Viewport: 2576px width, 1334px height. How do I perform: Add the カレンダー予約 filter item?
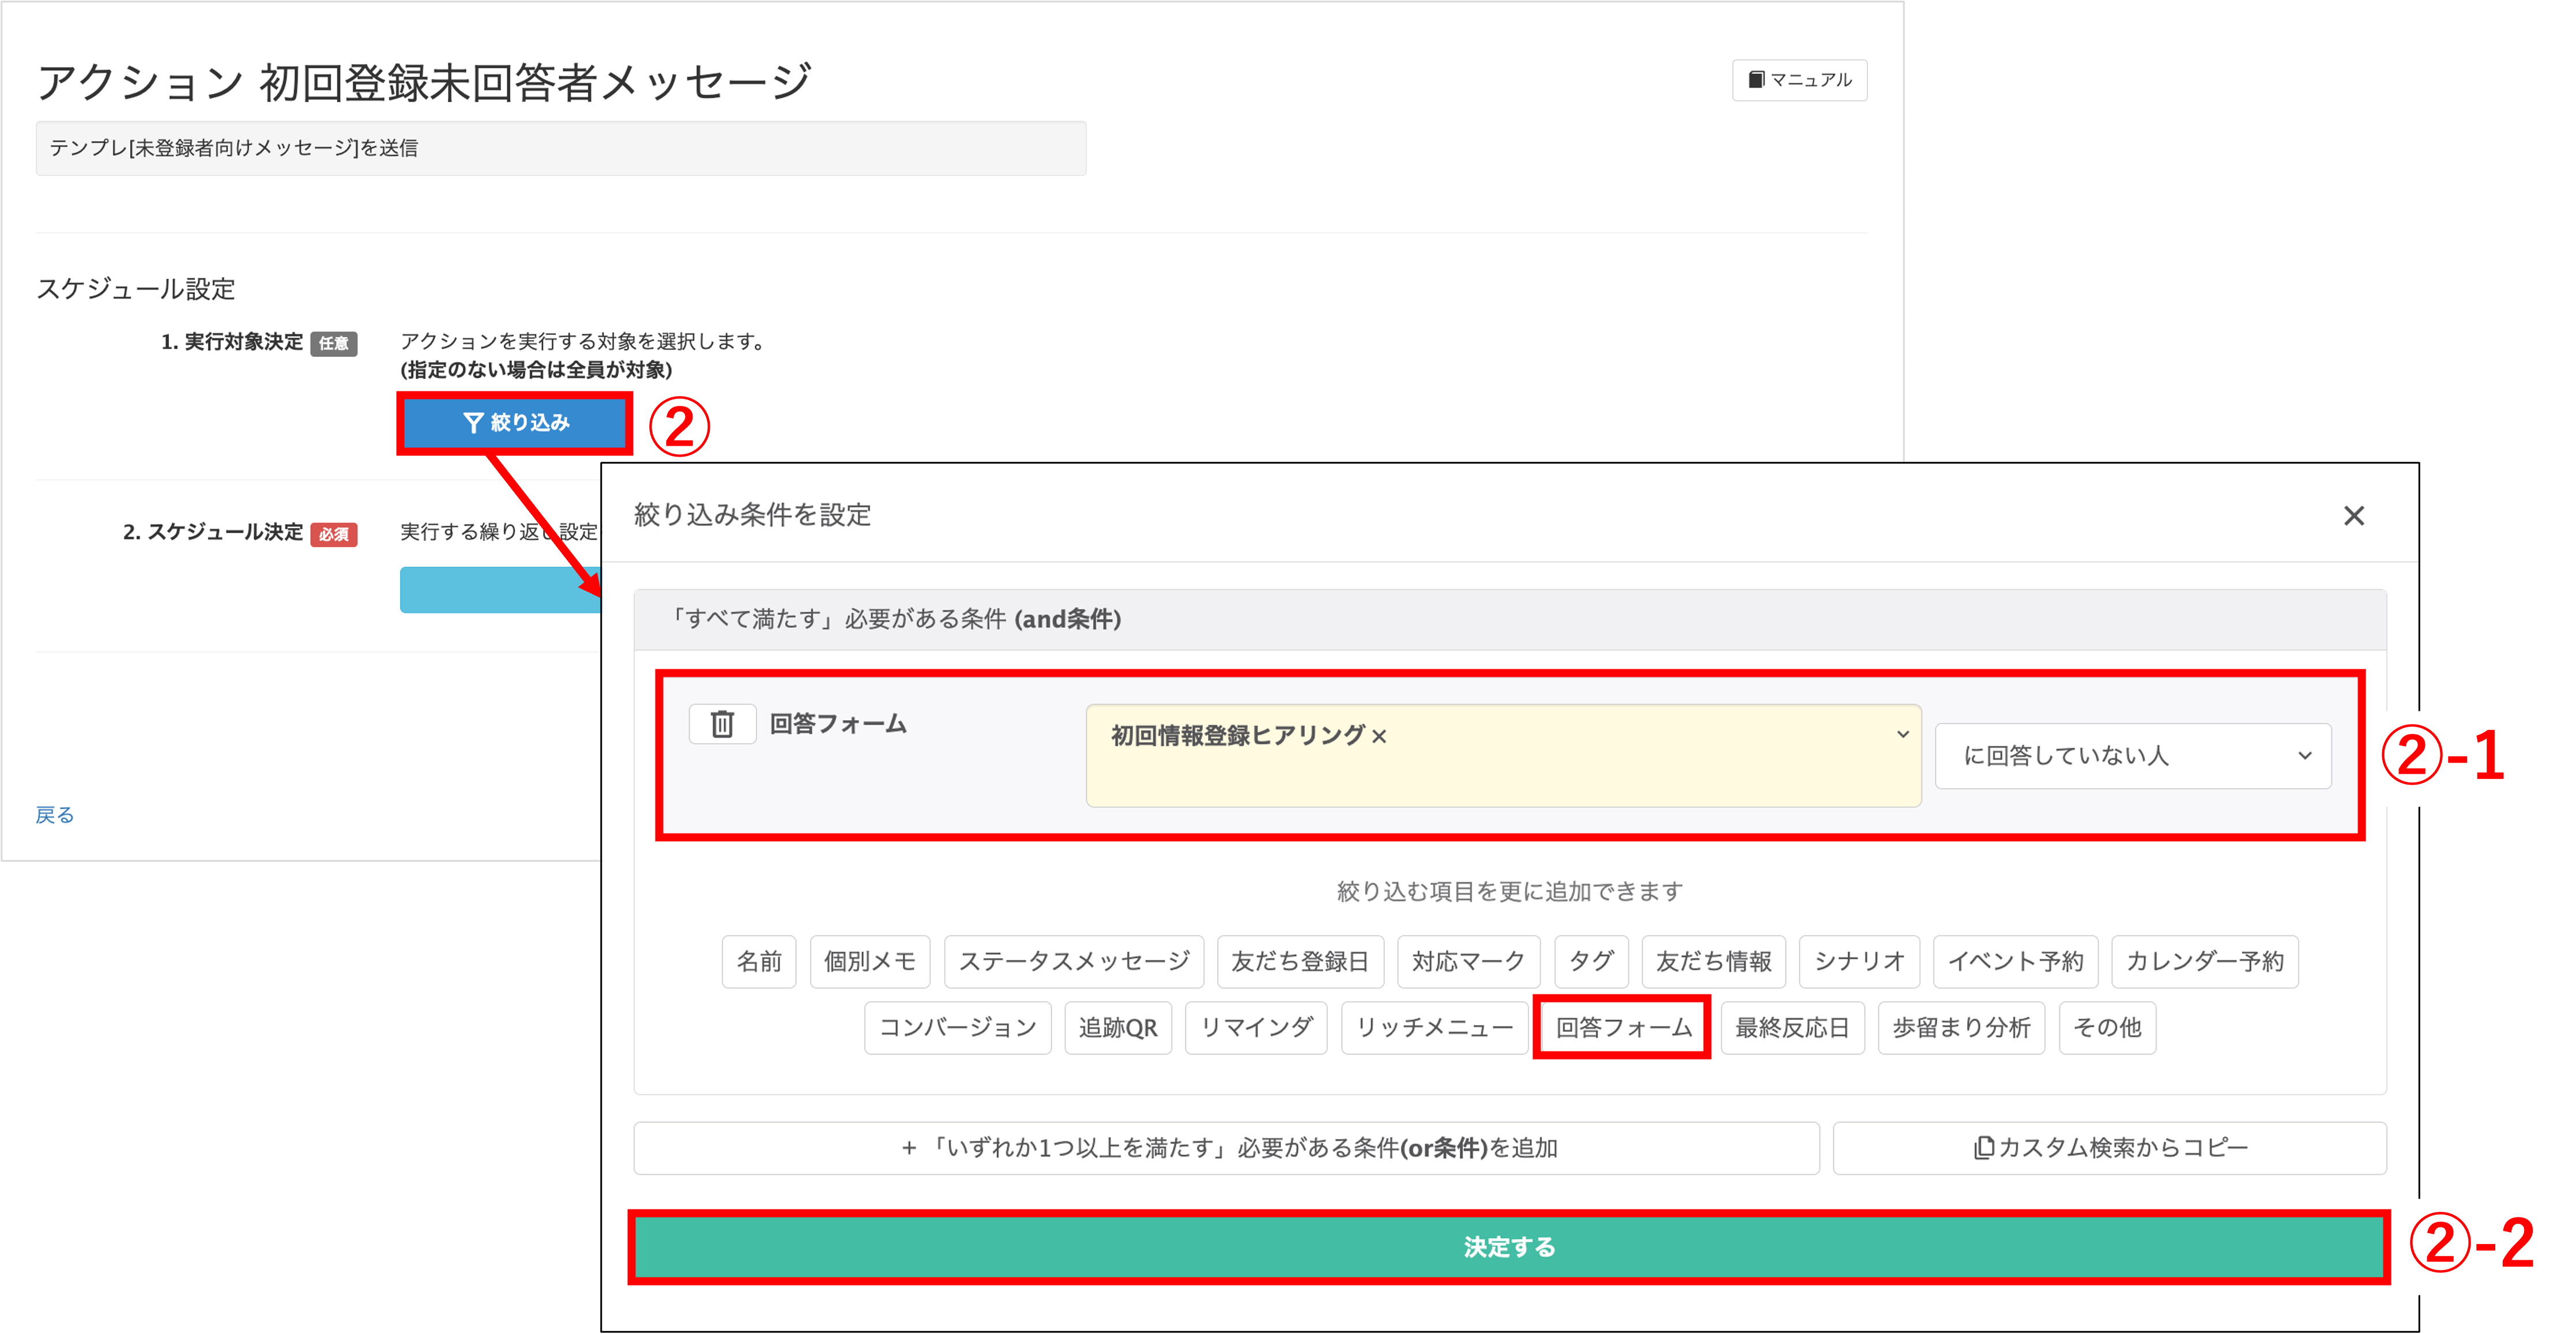click(2205, 962)
